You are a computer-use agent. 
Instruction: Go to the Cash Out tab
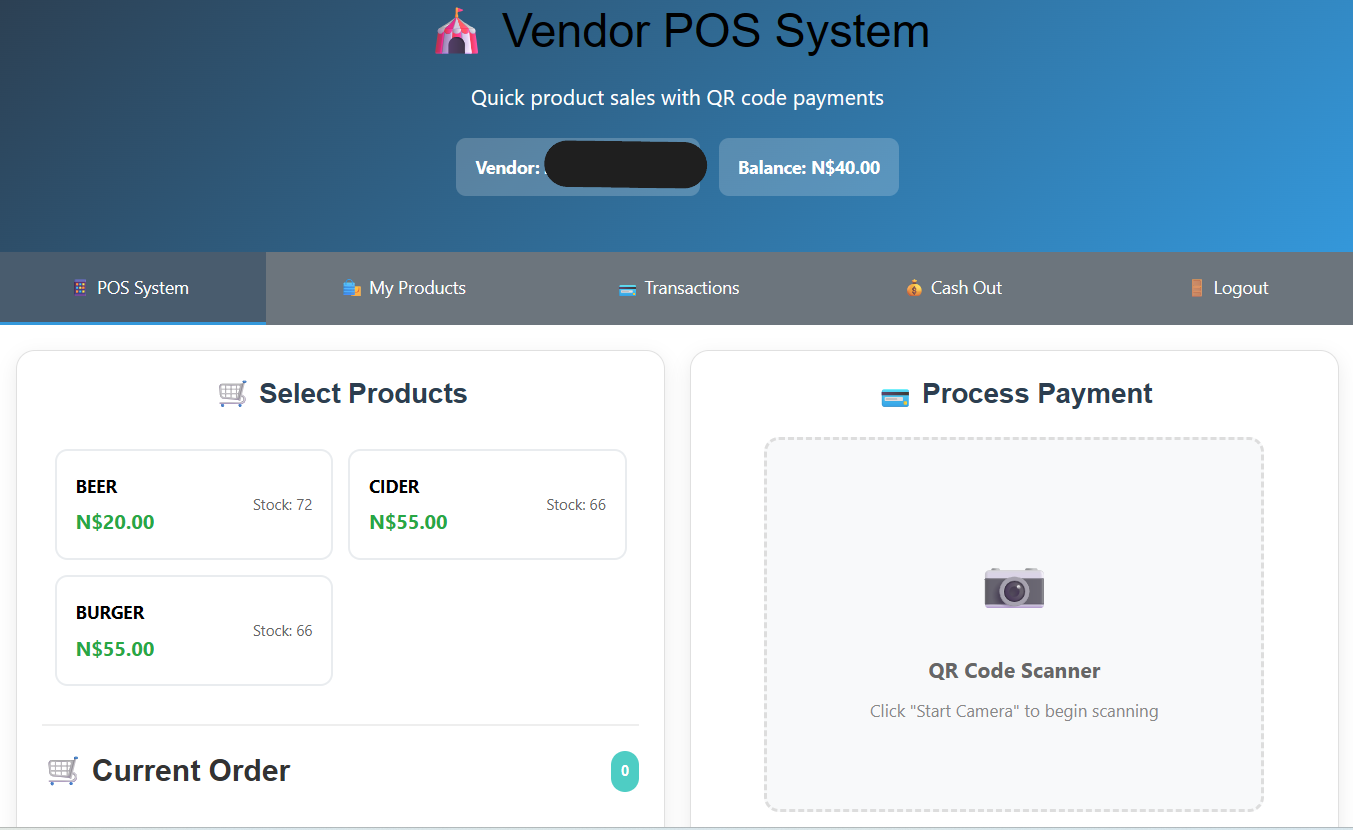tap(953, 288)
